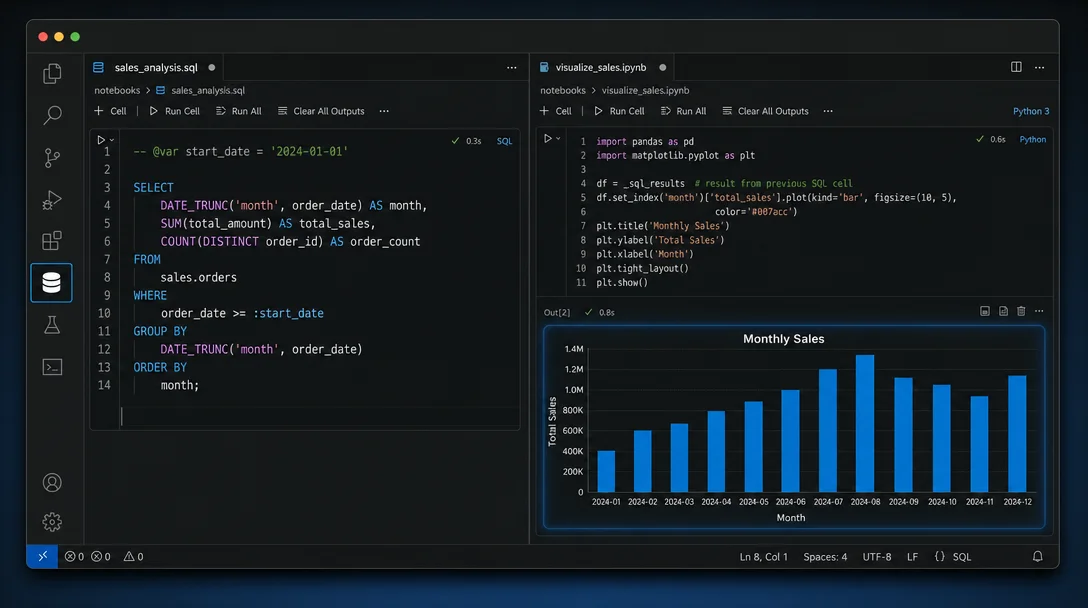Click the tallest 2024-08 bar in chart
Image resolution: width=1088 pixels, height=608 pixels.
point(865,423)
